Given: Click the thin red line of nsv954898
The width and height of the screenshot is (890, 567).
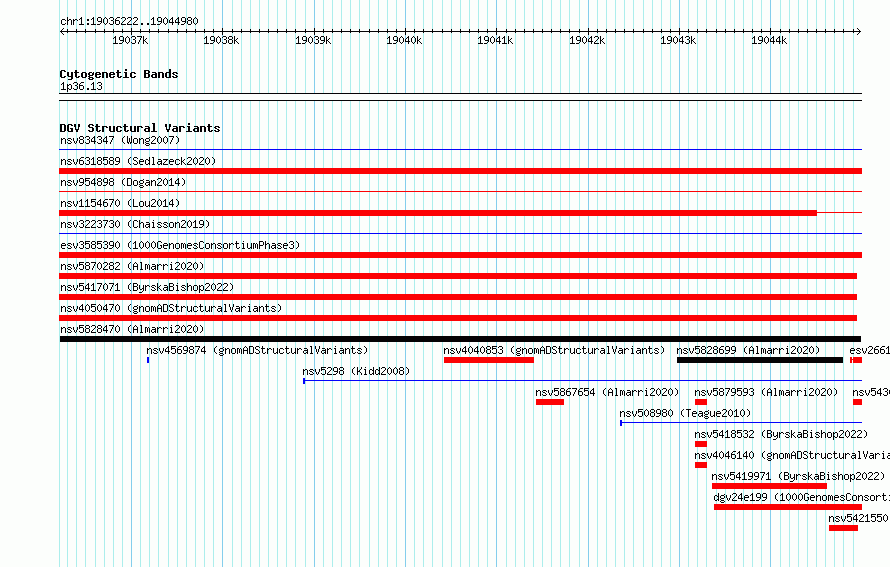Looking at the screenshot, I should coord(460,192).
